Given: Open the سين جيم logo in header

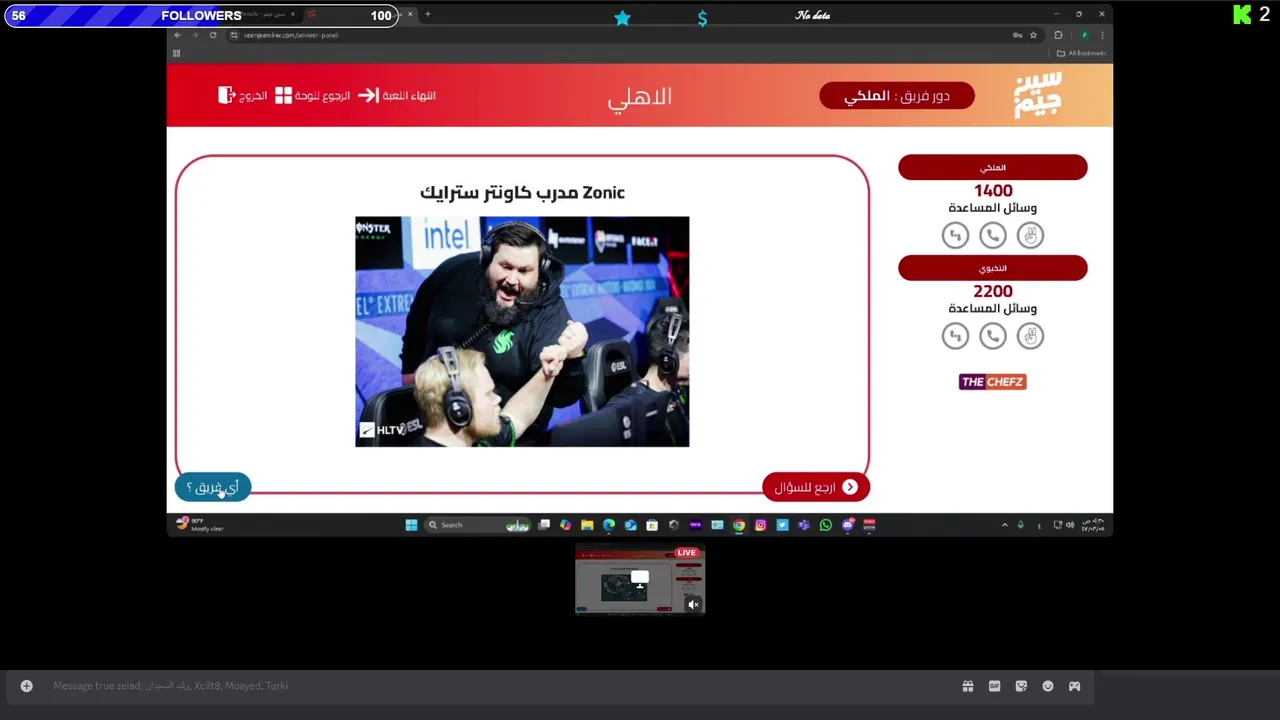Looking at the screenshot, I should pyautogui.click(x=1037, y=95).
